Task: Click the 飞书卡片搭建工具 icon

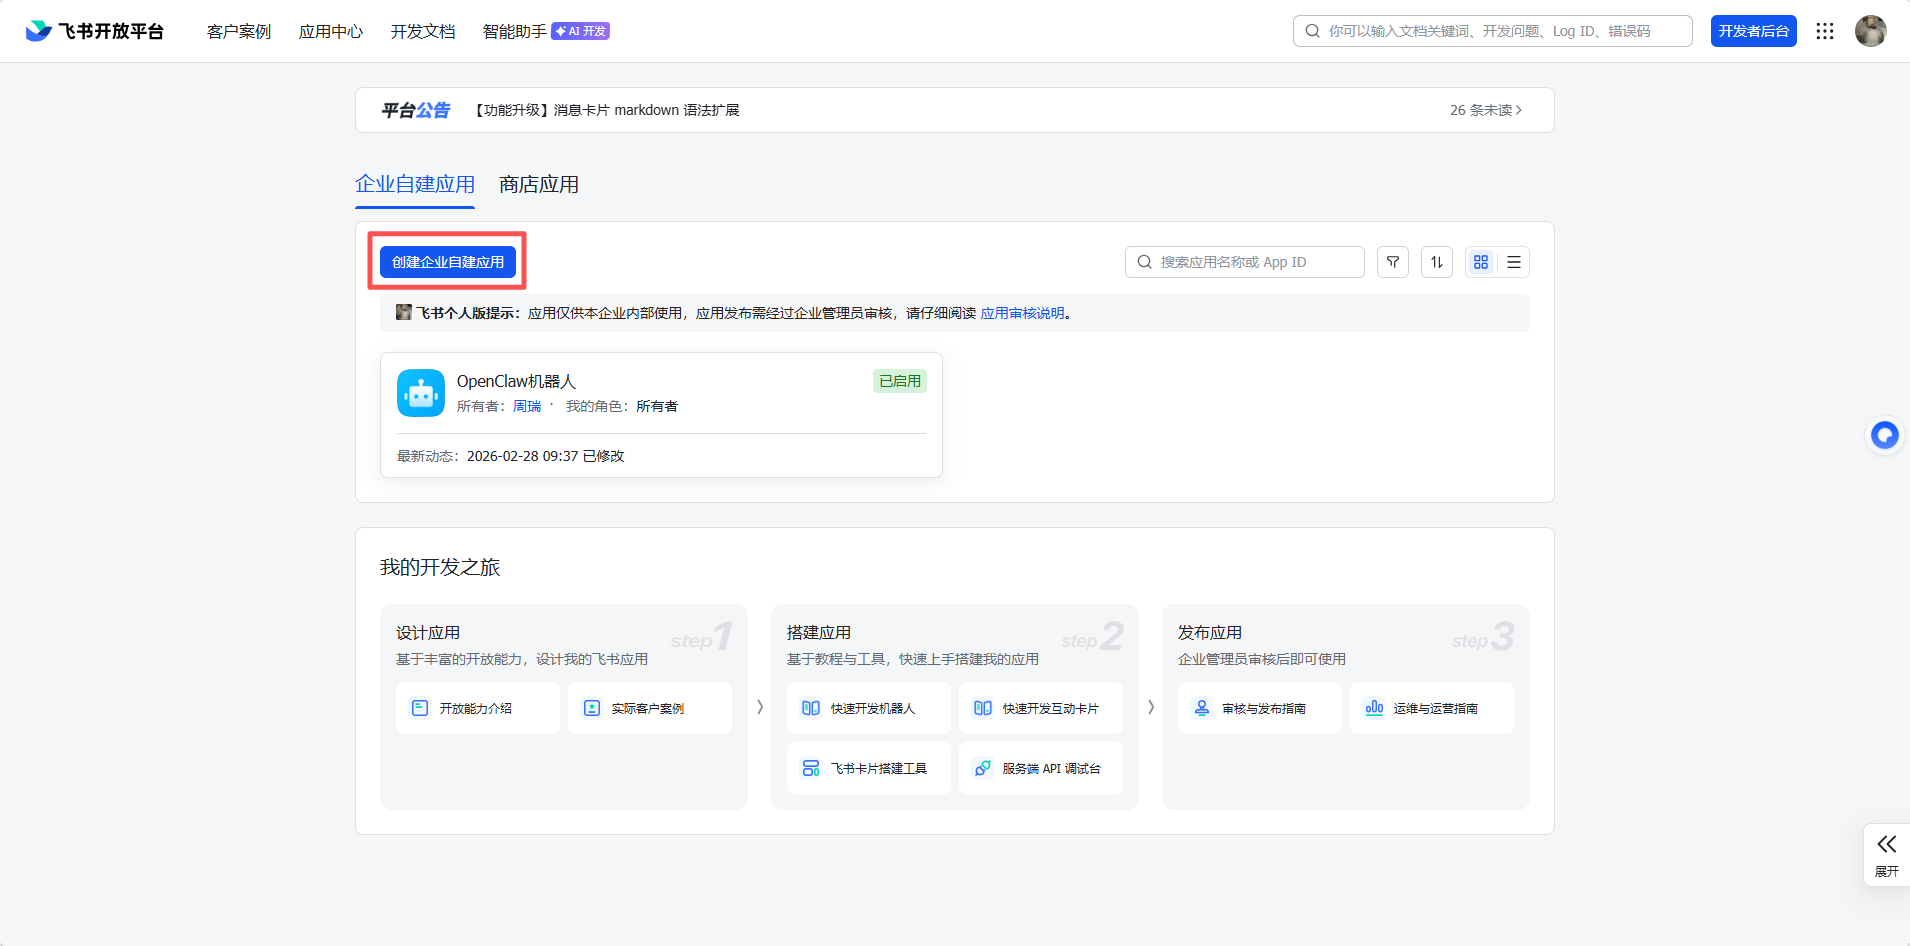Action: tap(811, 768)
